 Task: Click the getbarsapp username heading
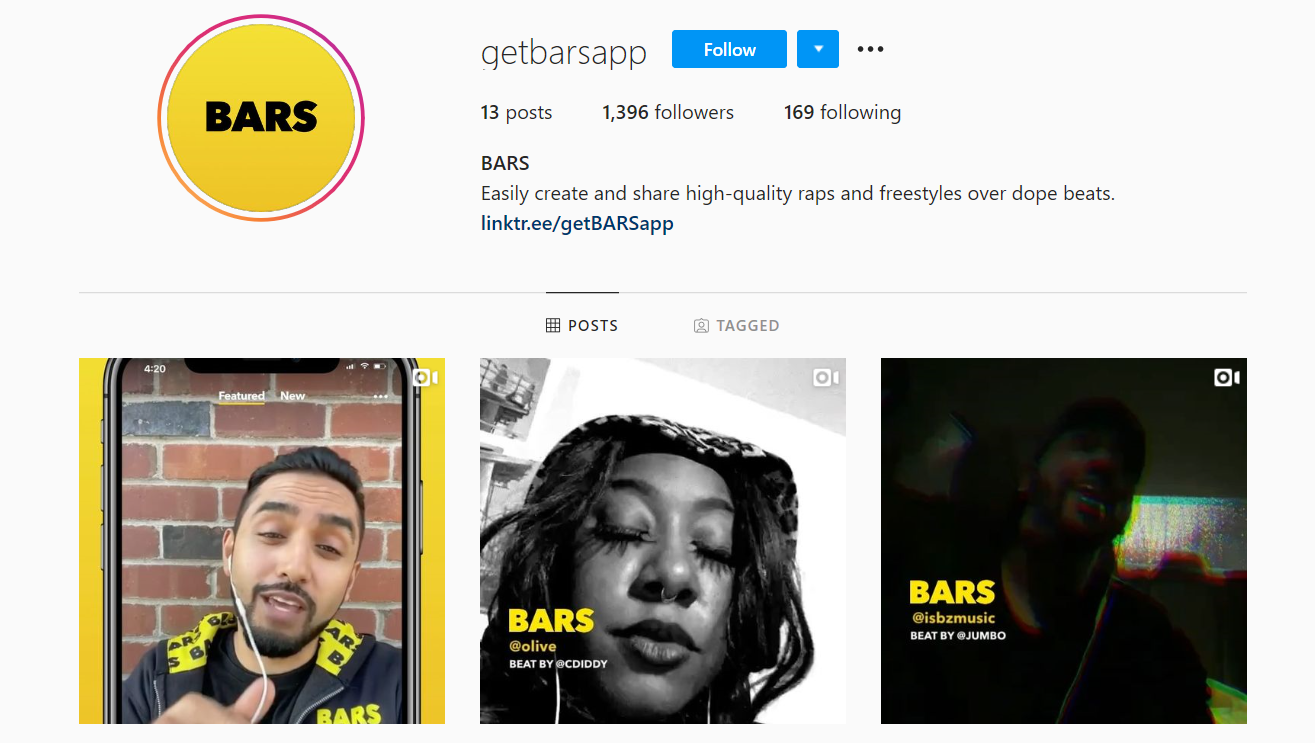564,51
